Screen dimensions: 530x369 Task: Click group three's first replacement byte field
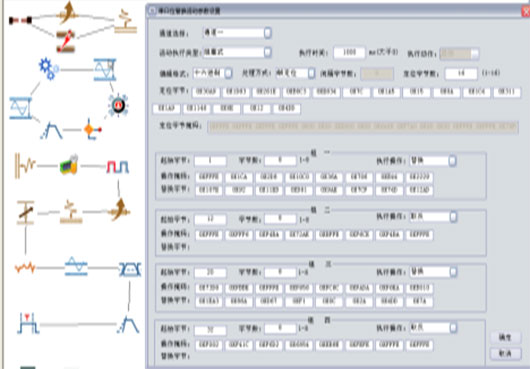pos(209,301)
